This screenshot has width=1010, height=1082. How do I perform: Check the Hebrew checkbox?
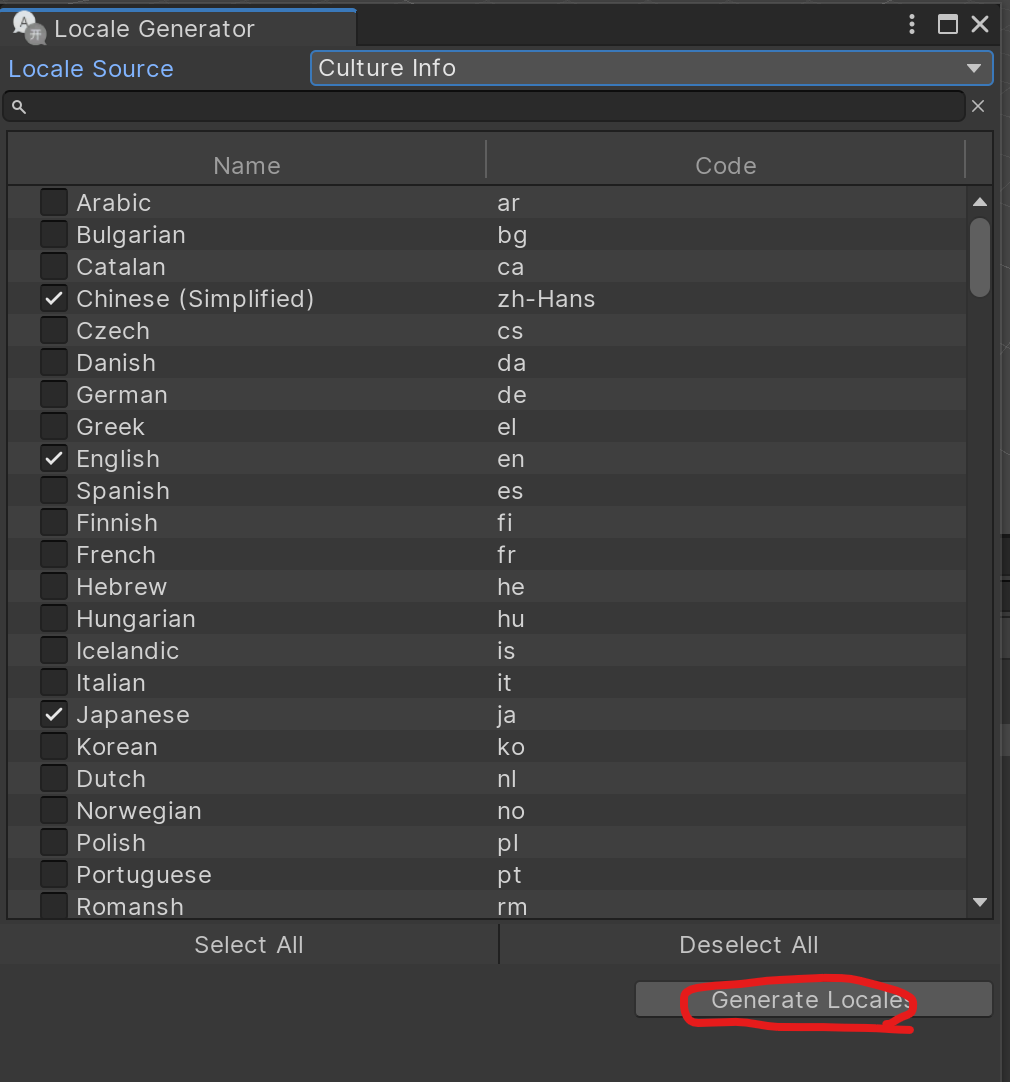point(54,587)
